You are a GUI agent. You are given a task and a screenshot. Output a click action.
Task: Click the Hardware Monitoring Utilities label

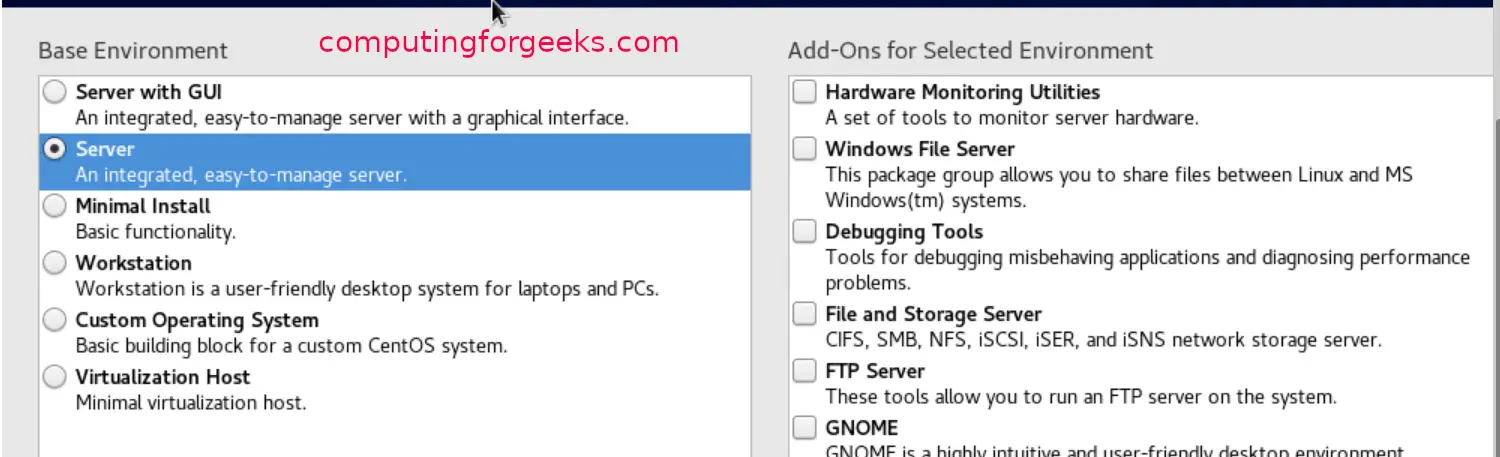coord(962,92)
